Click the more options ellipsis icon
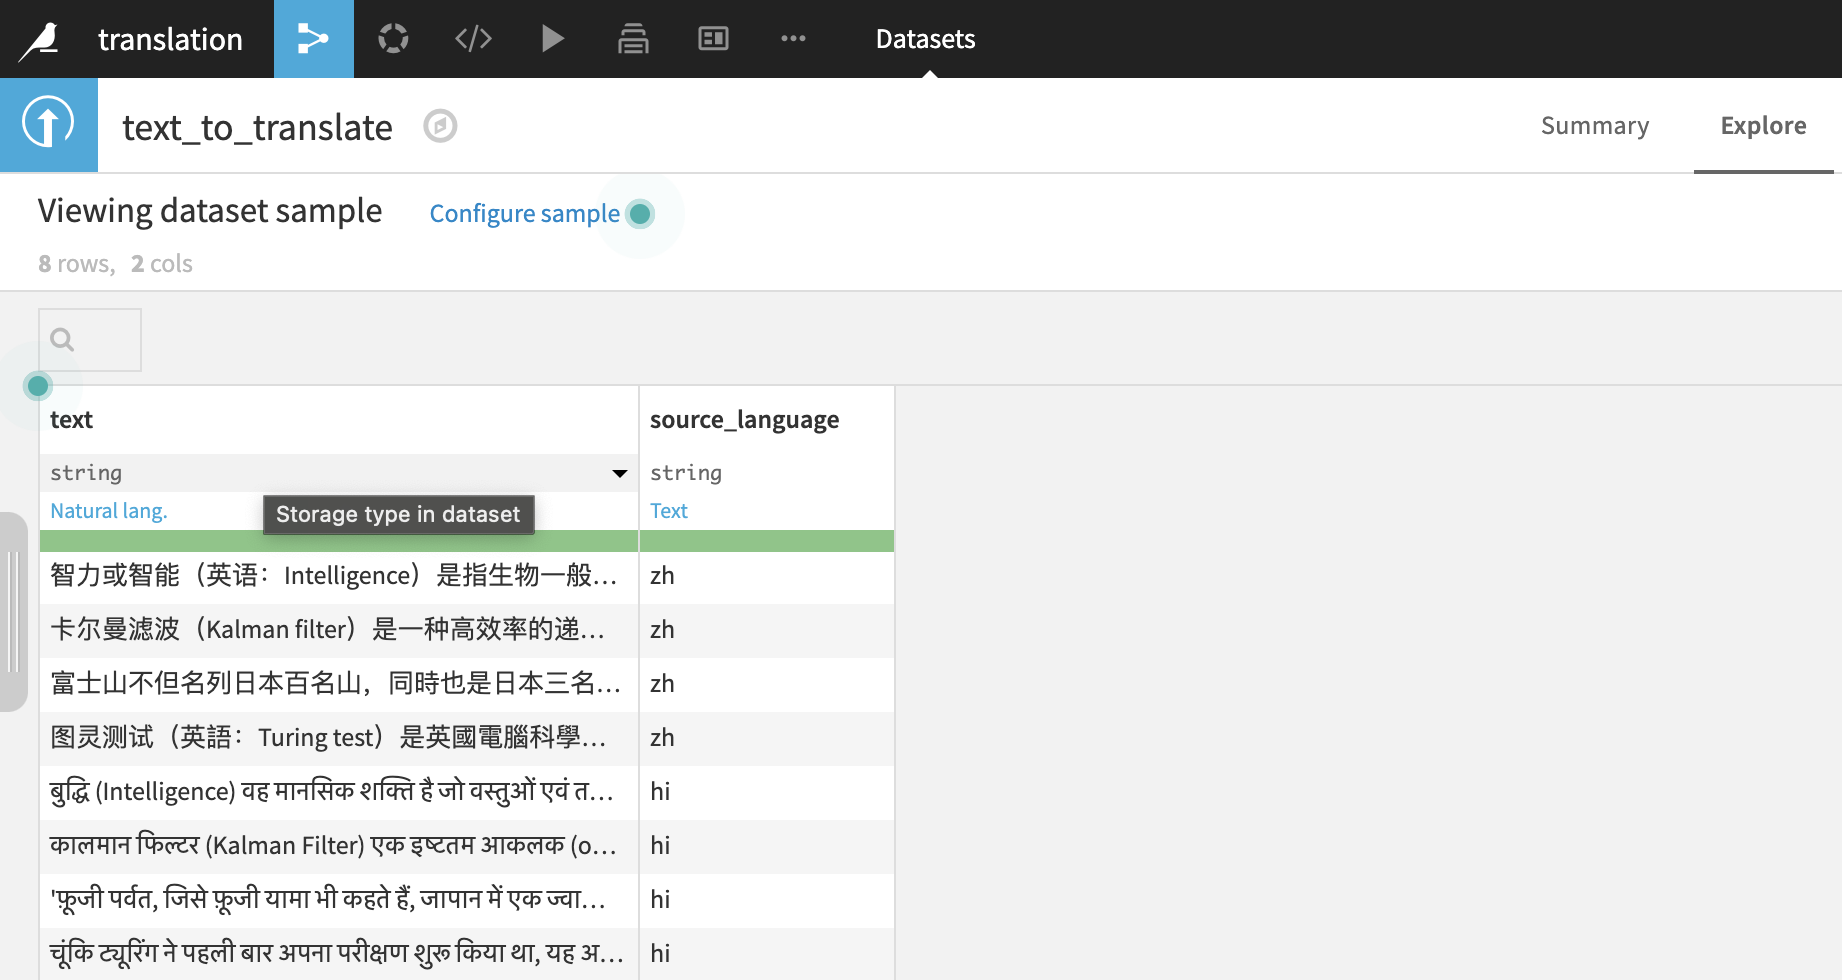Image resolution: width=1842 pixels, height=980 pixels. click(x=792, y=39)
